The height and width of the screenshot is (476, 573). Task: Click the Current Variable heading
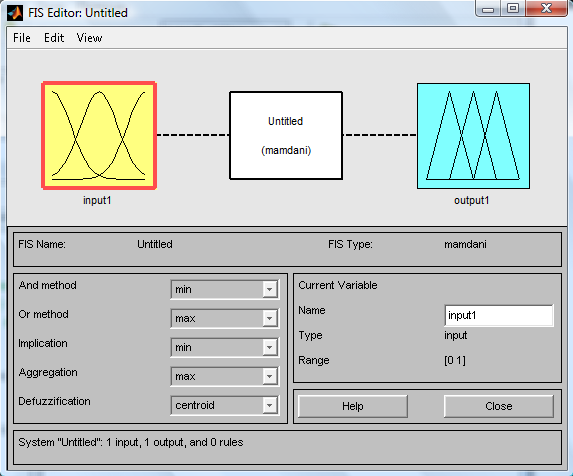tap(338, 285)
